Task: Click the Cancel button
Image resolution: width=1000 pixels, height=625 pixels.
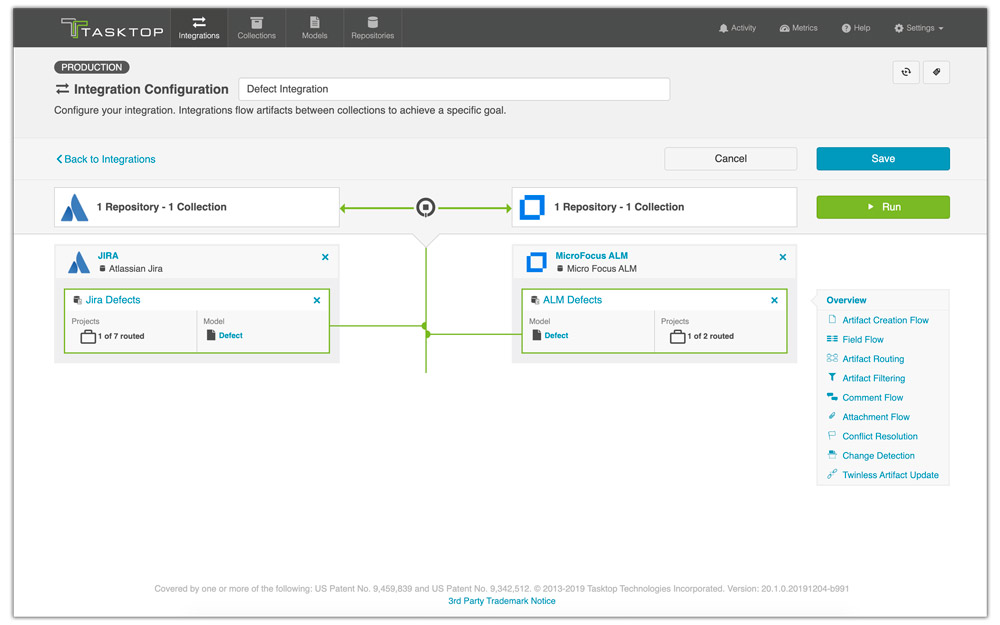Action: coord(730,159)
